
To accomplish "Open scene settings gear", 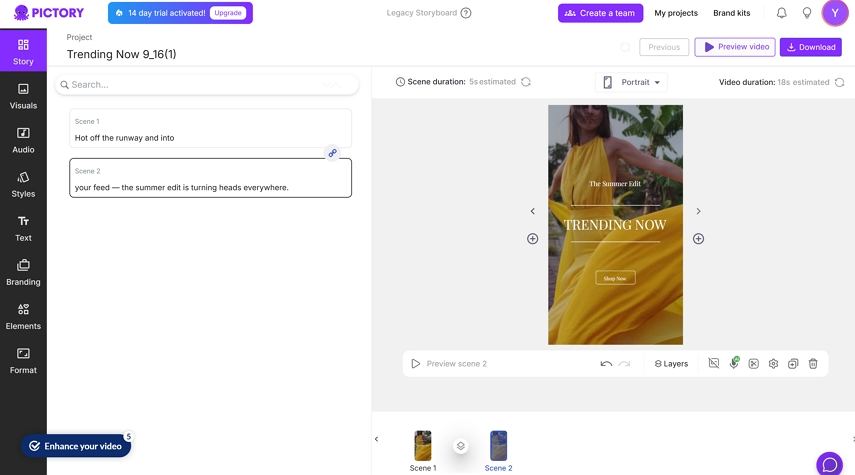I will (773, 364).
